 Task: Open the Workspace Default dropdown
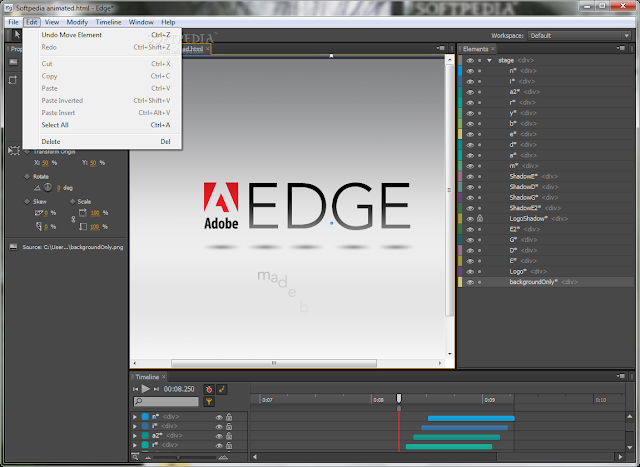pyautogui.click(x=579, y=36)
